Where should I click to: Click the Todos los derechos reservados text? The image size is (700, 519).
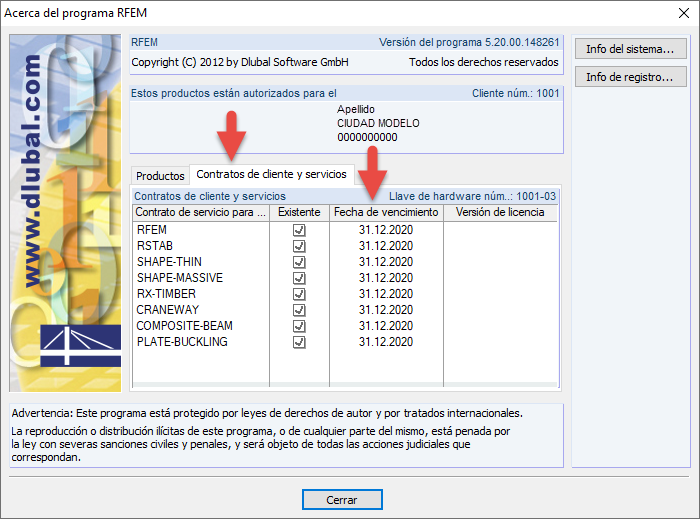click(484, 62)
